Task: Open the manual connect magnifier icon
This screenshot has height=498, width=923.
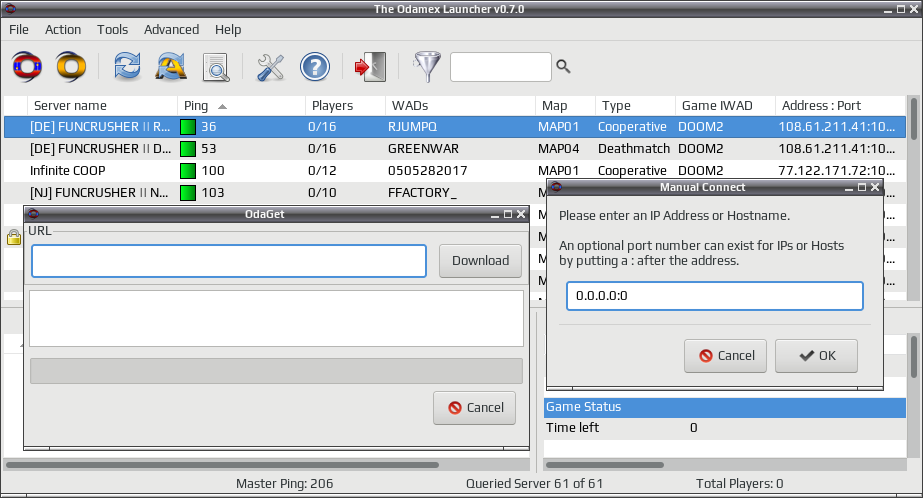Action: click(x=215, y=67)
